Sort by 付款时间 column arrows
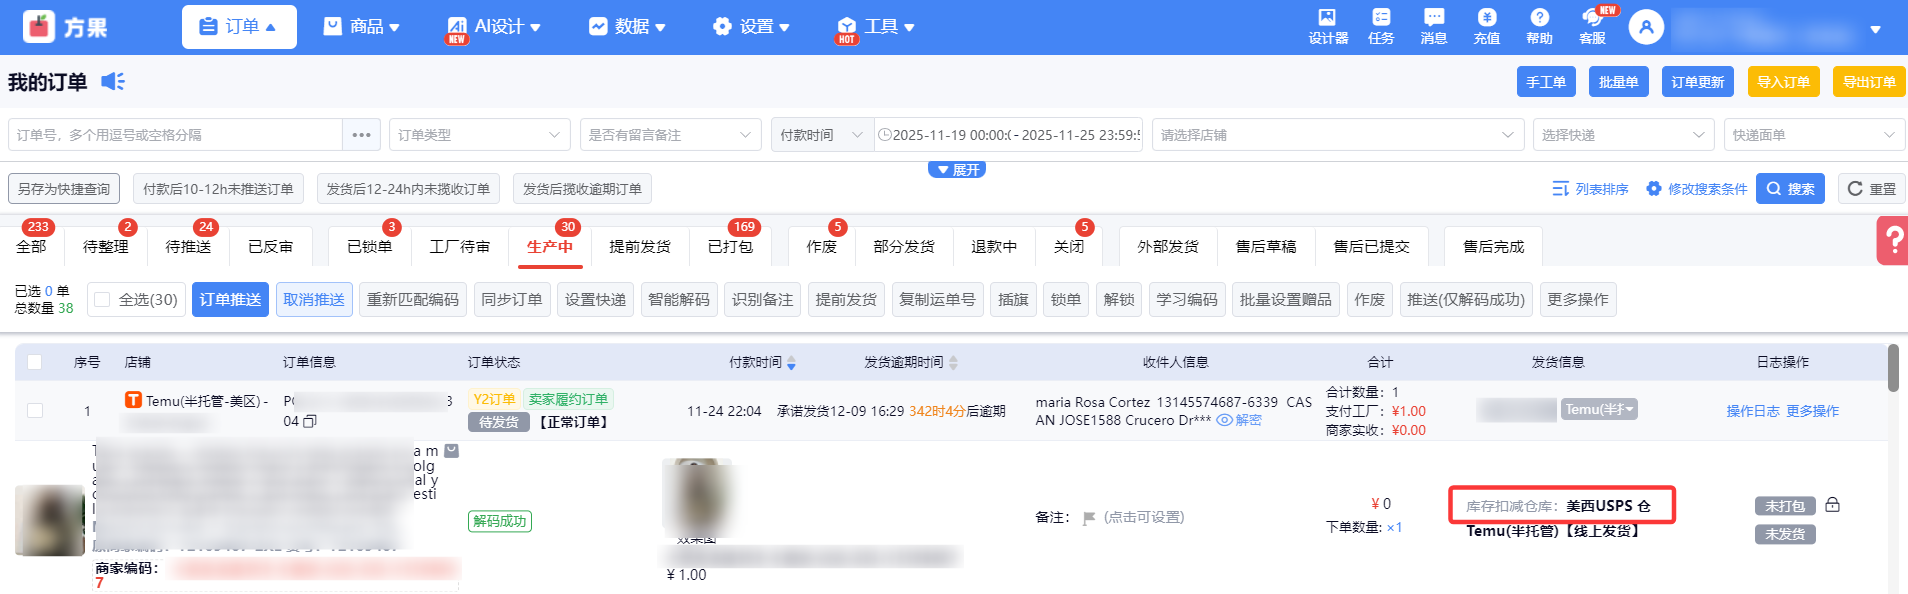The image size is (1908, 594). [x=791, y=363]
